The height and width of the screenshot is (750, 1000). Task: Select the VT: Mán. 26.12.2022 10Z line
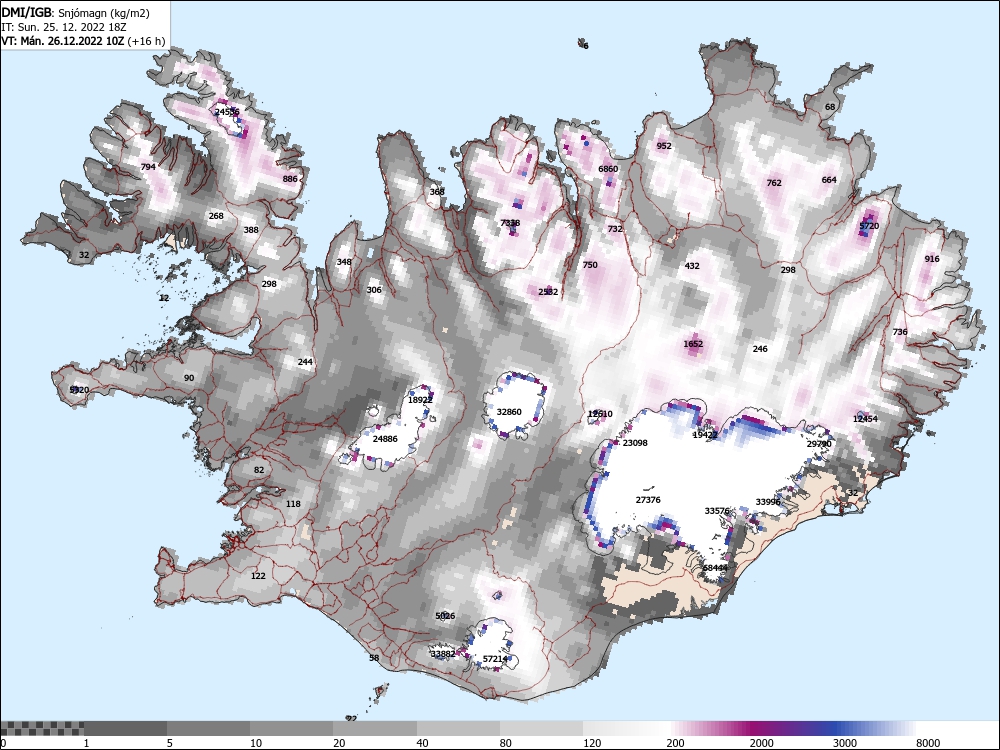click(83, 41)
